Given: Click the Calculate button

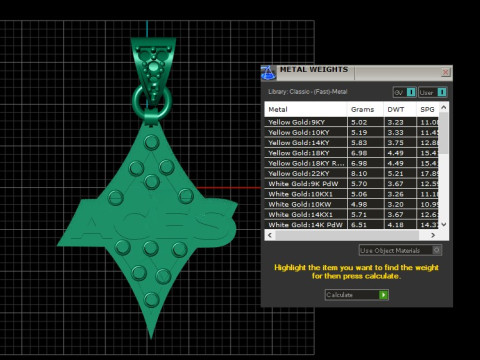Looking at the screenshot, I should click(x=357, y=295).
